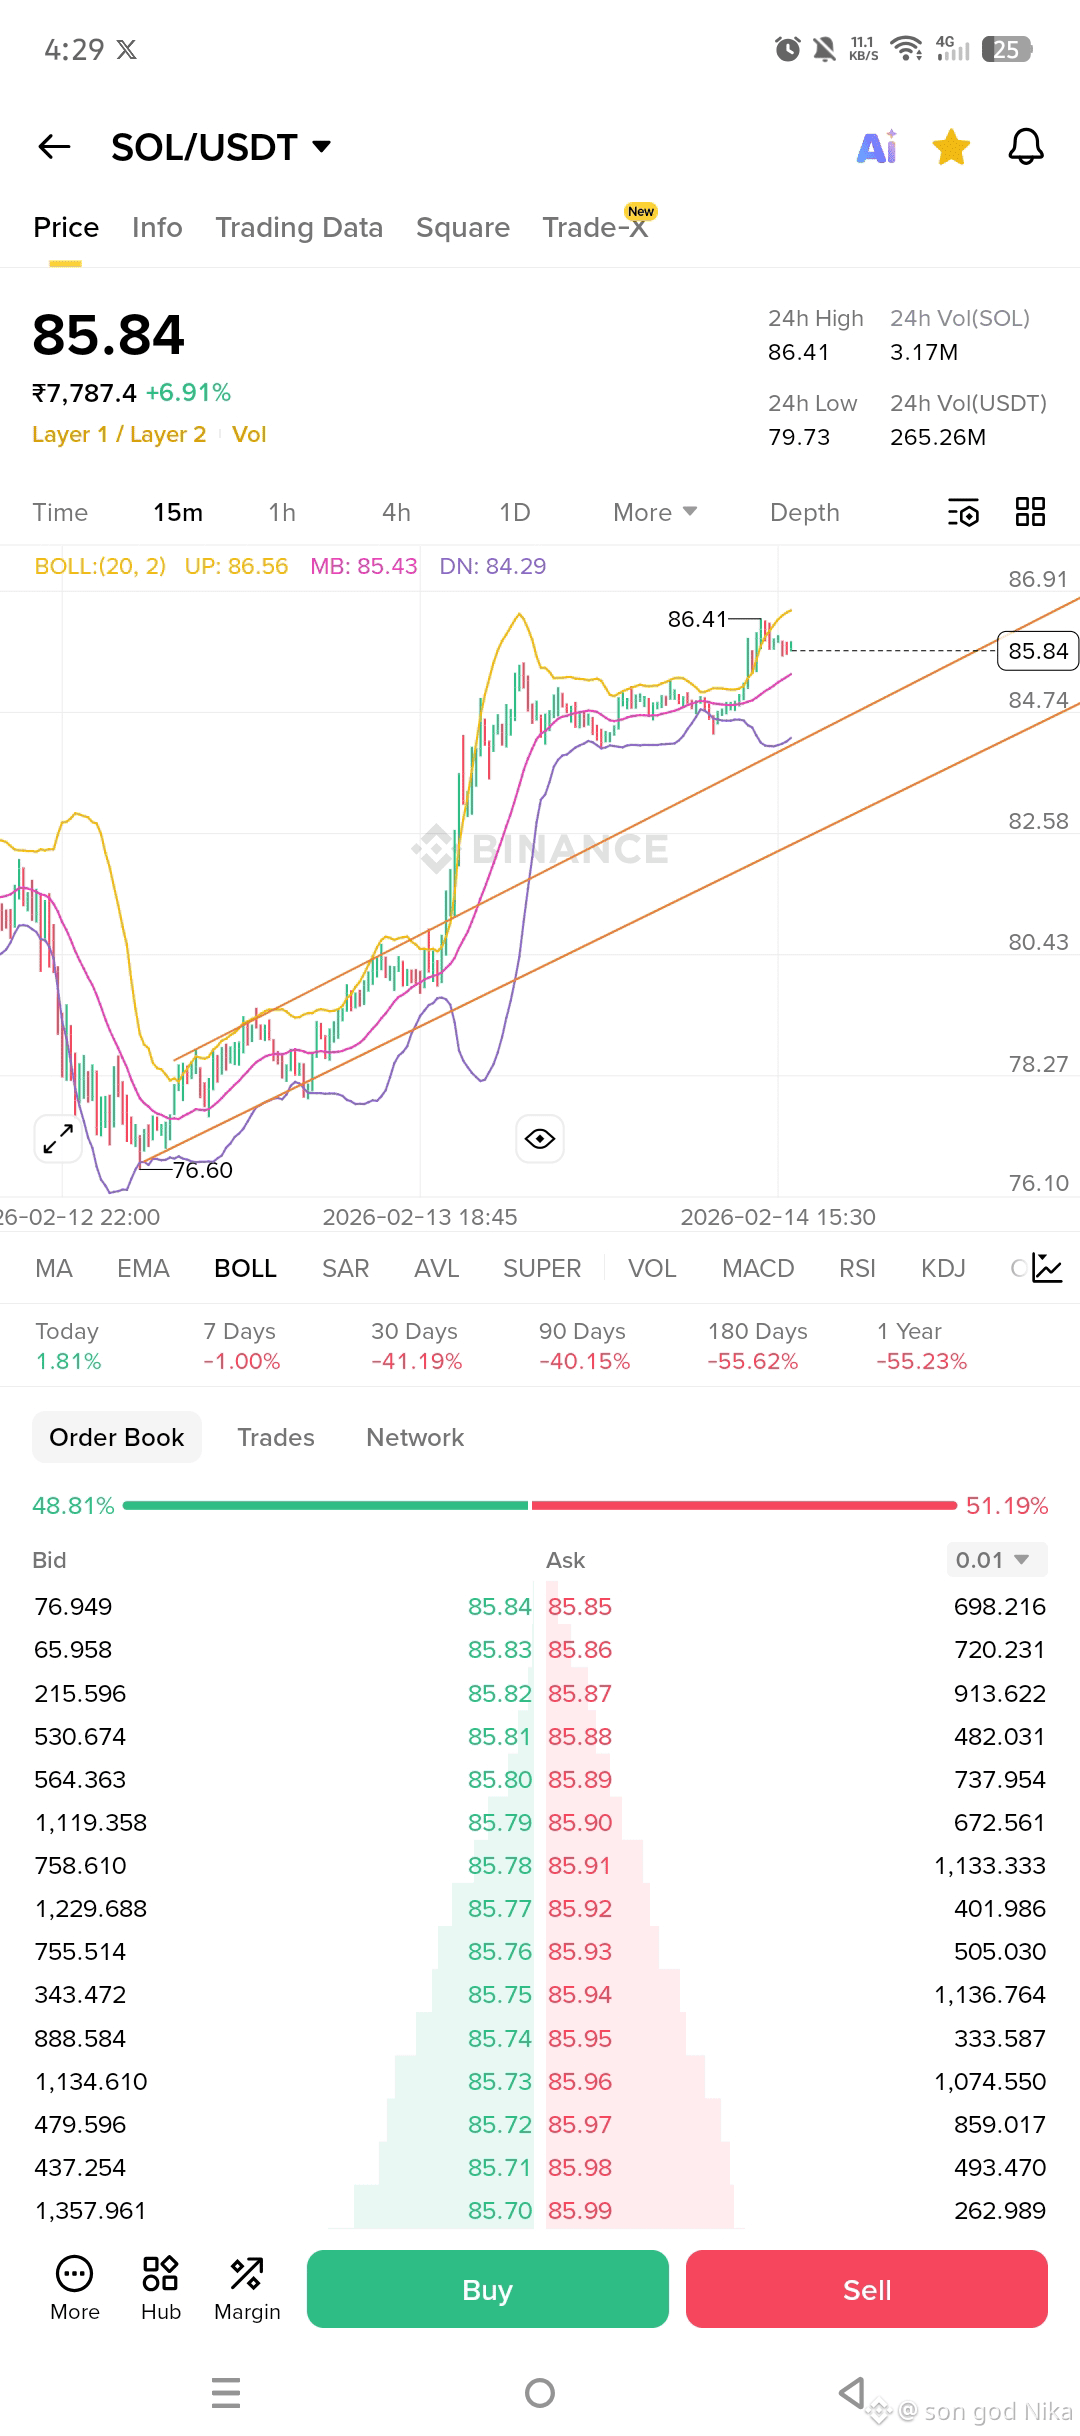The width and height of the screenshot is (1080, 2436).
Task: Open the chart layout grid icon
Action: (1030, 512)
